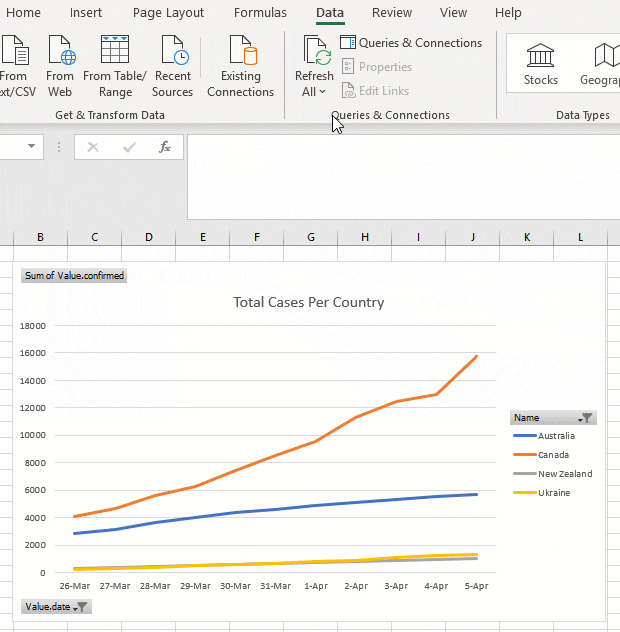Open the Formulas tab

[x=260, y=12]
